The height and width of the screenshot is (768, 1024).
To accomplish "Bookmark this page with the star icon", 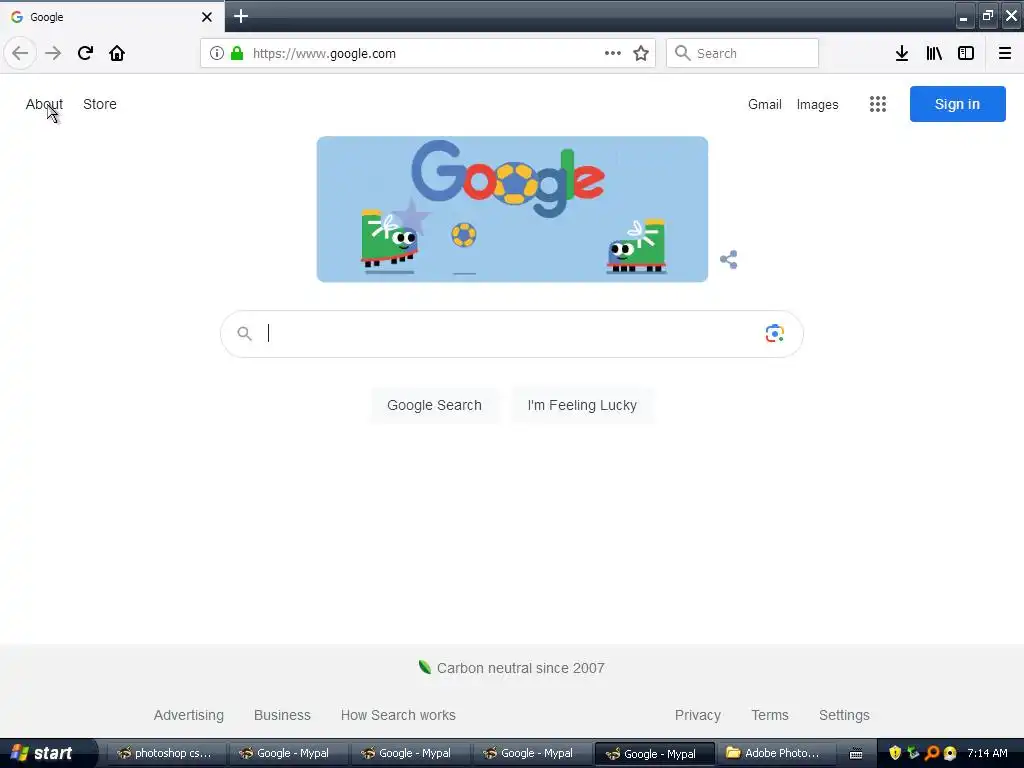I will (641, 53).
